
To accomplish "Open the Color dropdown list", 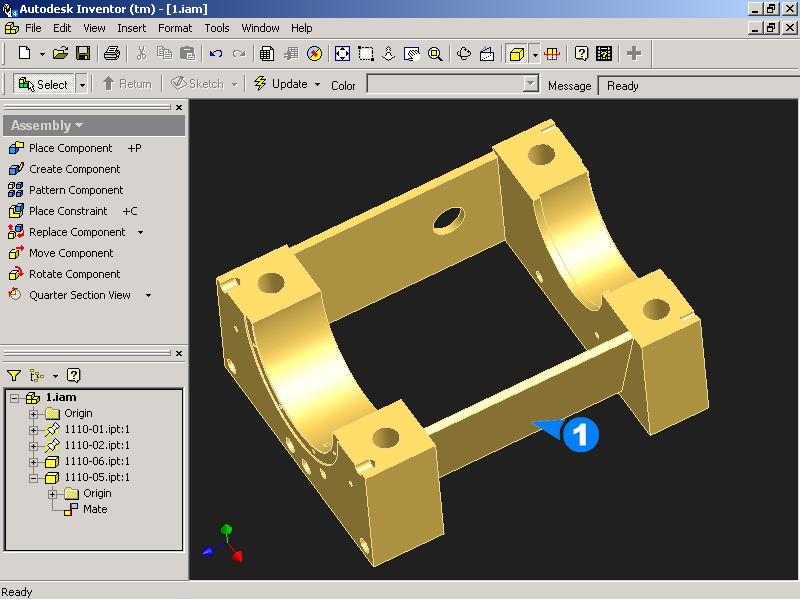I will [531, 85].
